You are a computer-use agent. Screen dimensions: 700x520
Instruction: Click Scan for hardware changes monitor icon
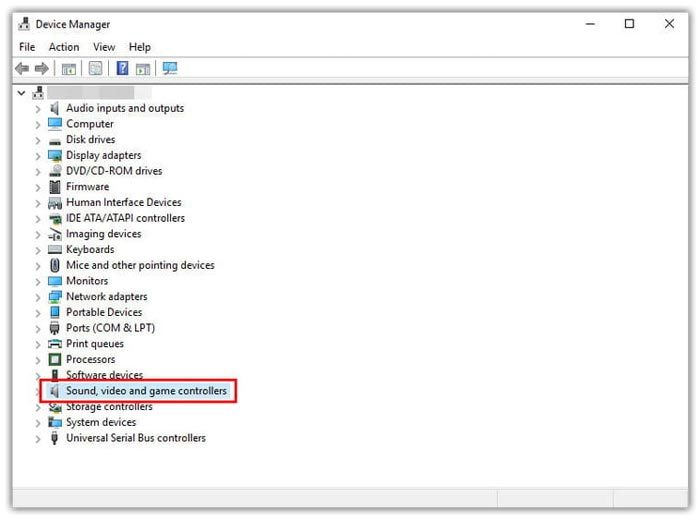coord(170,68)
